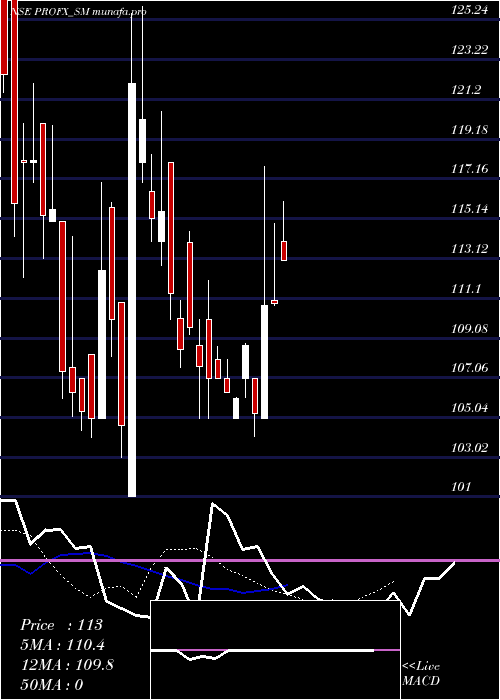Click the 'Price : 113' readout

click(x=62, y=625)
